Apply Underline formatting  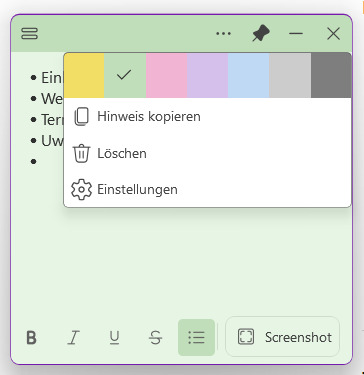pos(114,337)
